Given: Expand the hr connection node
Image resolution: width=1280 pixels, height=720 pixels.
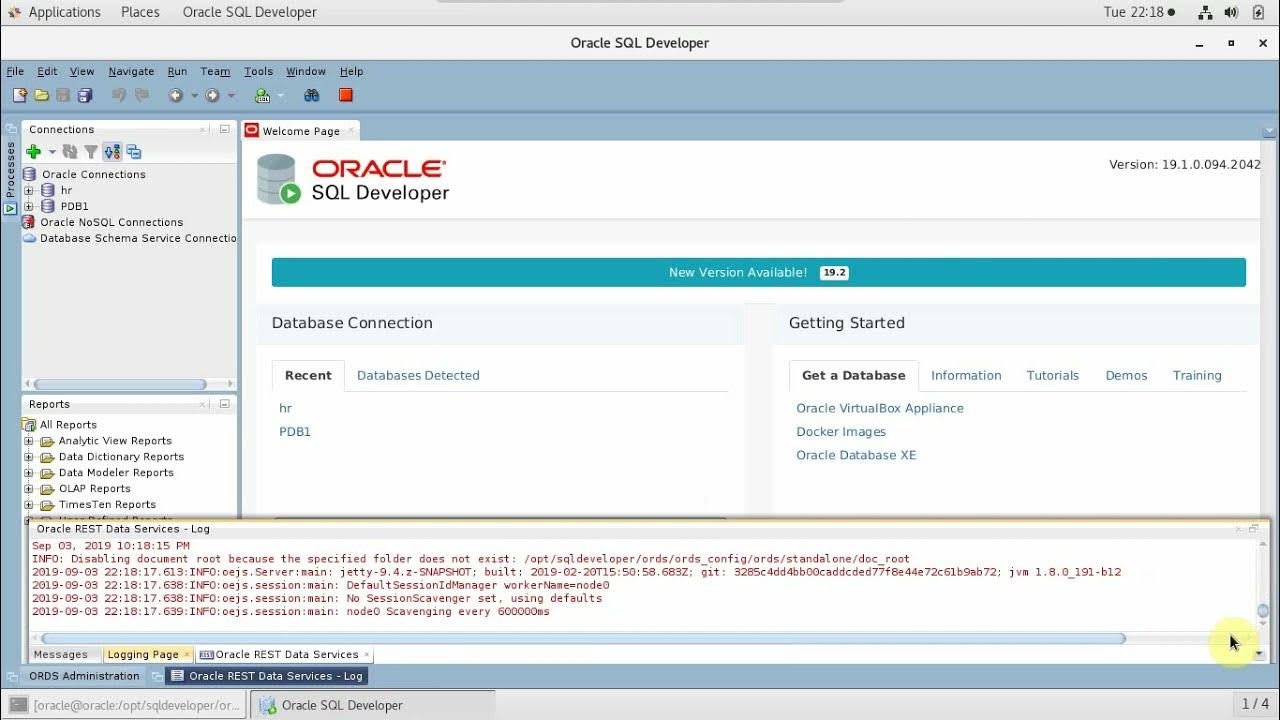Looking at the screenshot, I should (29, 190).
